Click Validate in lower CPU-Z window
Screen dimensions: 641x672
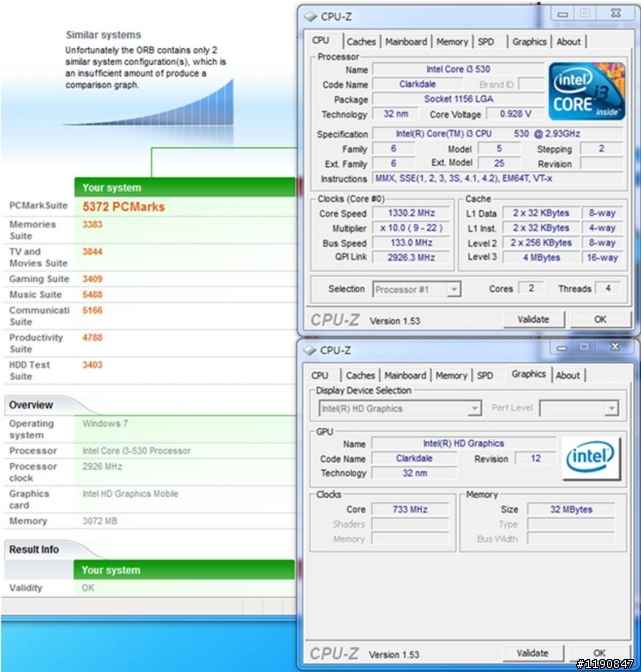click(x=533, y=653)
